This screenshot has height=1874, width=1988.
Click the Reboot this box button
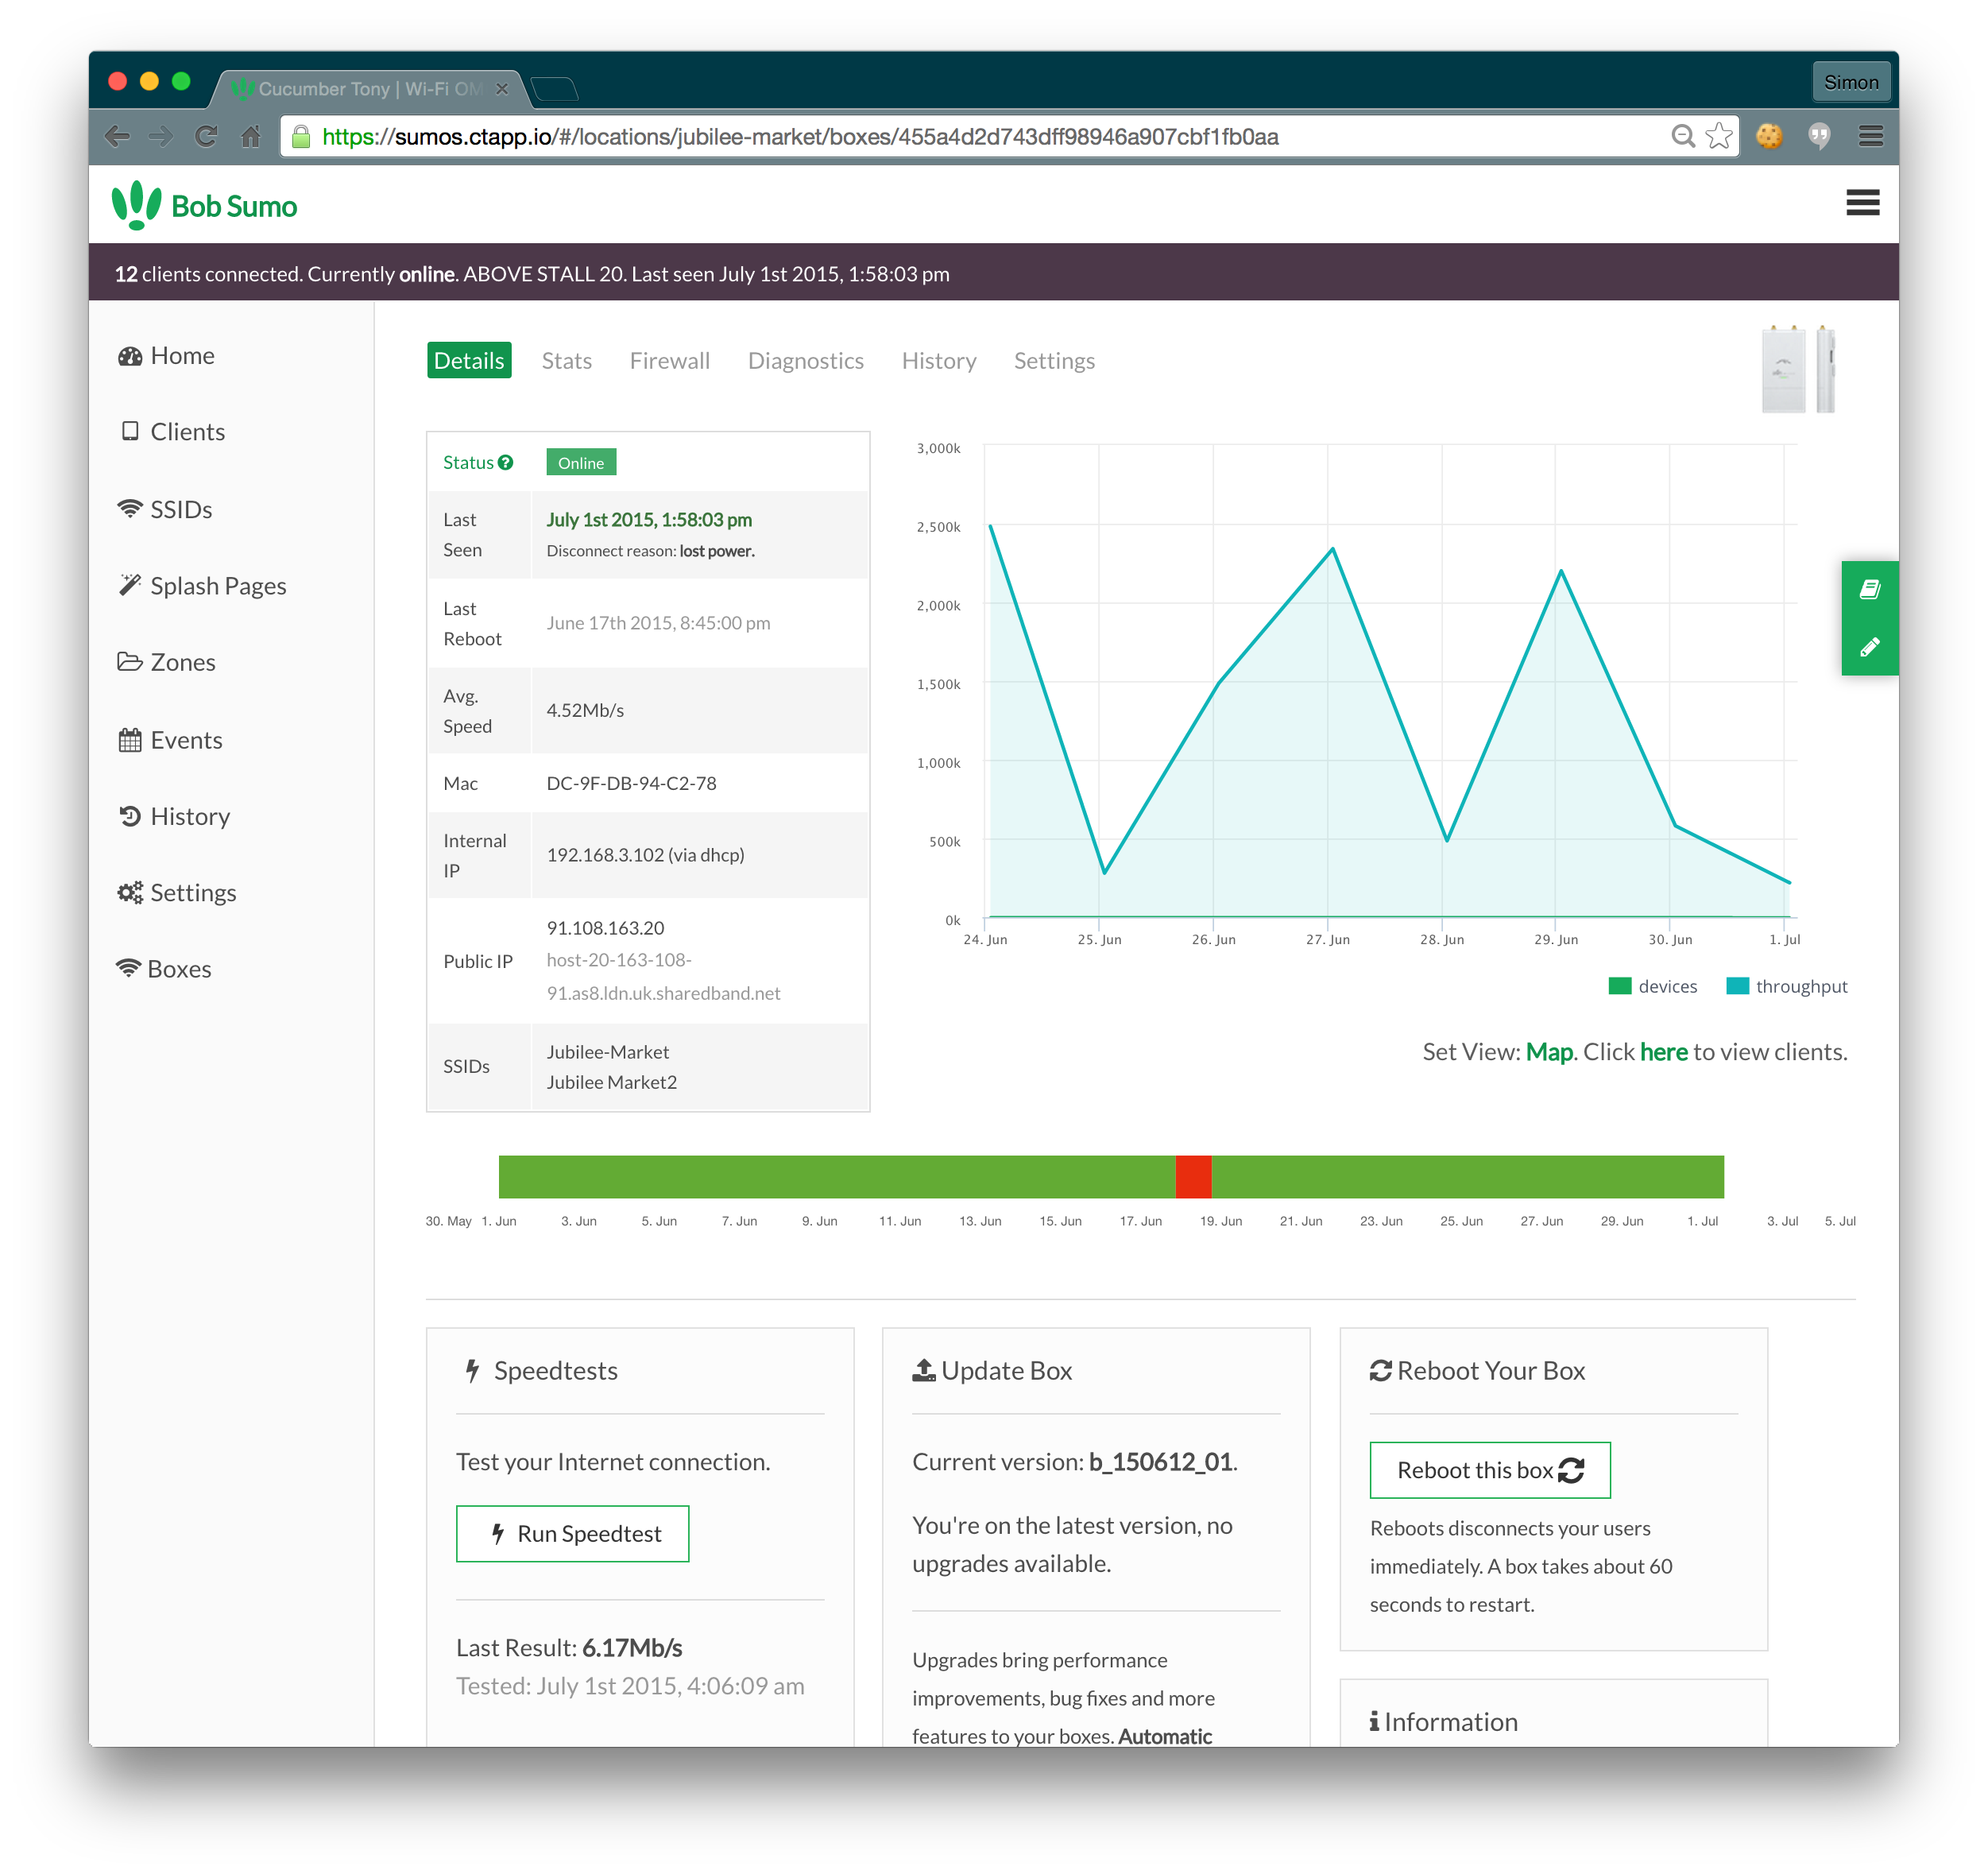(1489, 1469)
